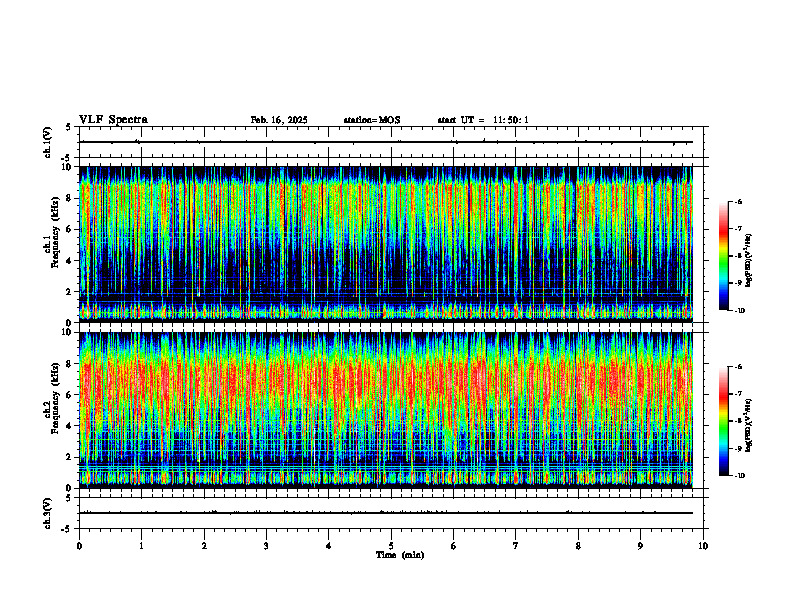Click time axis tick label "3"
Screen dimensions: 792x612
click(266, 546)
